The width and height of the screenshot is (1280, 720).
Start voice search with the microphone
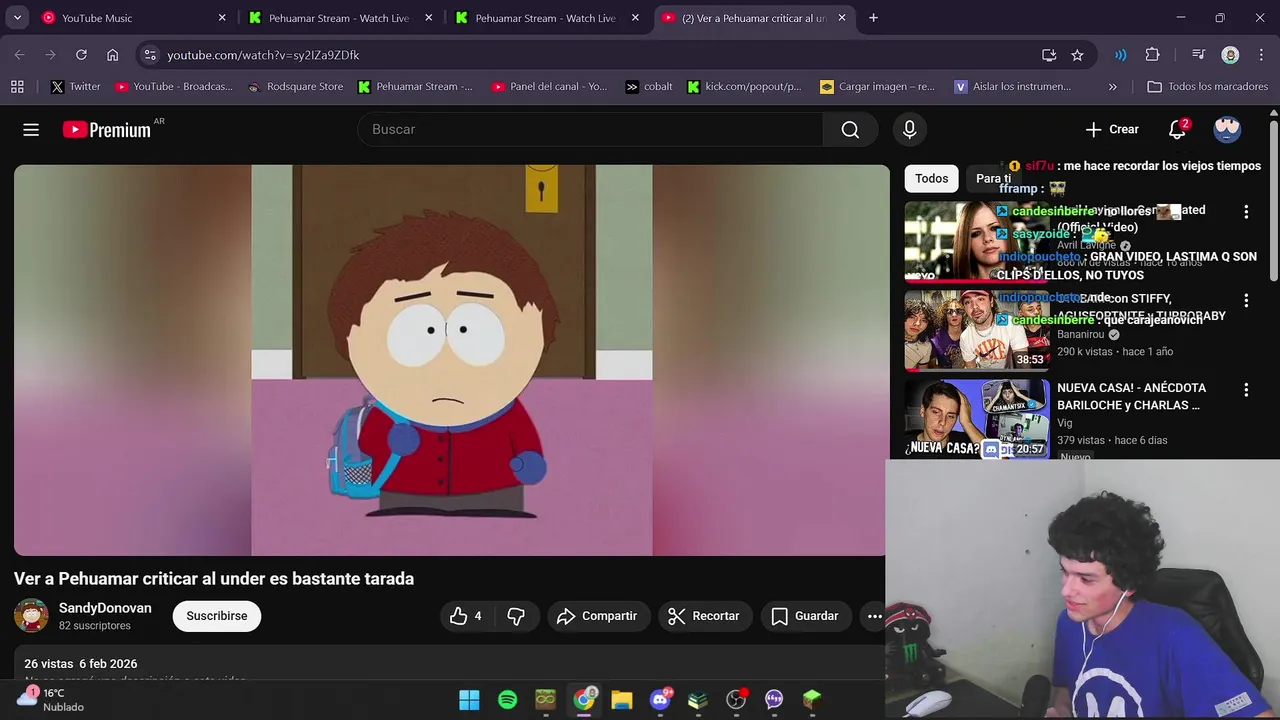[909, 129]
